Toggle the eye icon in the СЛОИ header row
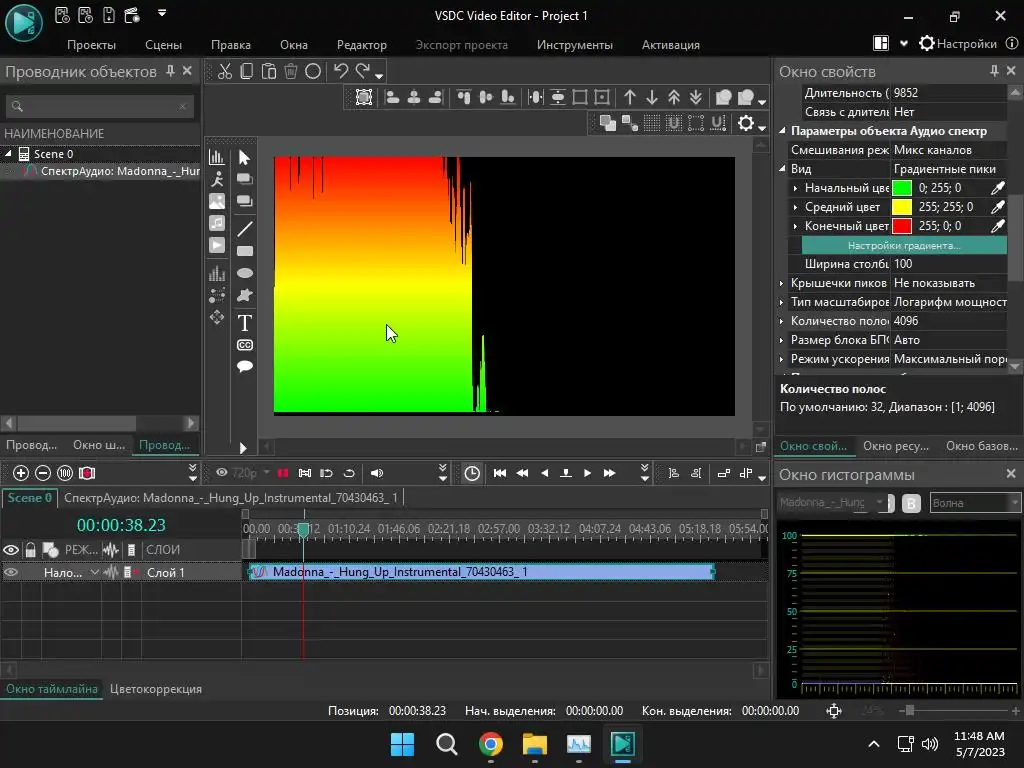The height and width of the screenshot is (768, 1024). click(11, 550)
